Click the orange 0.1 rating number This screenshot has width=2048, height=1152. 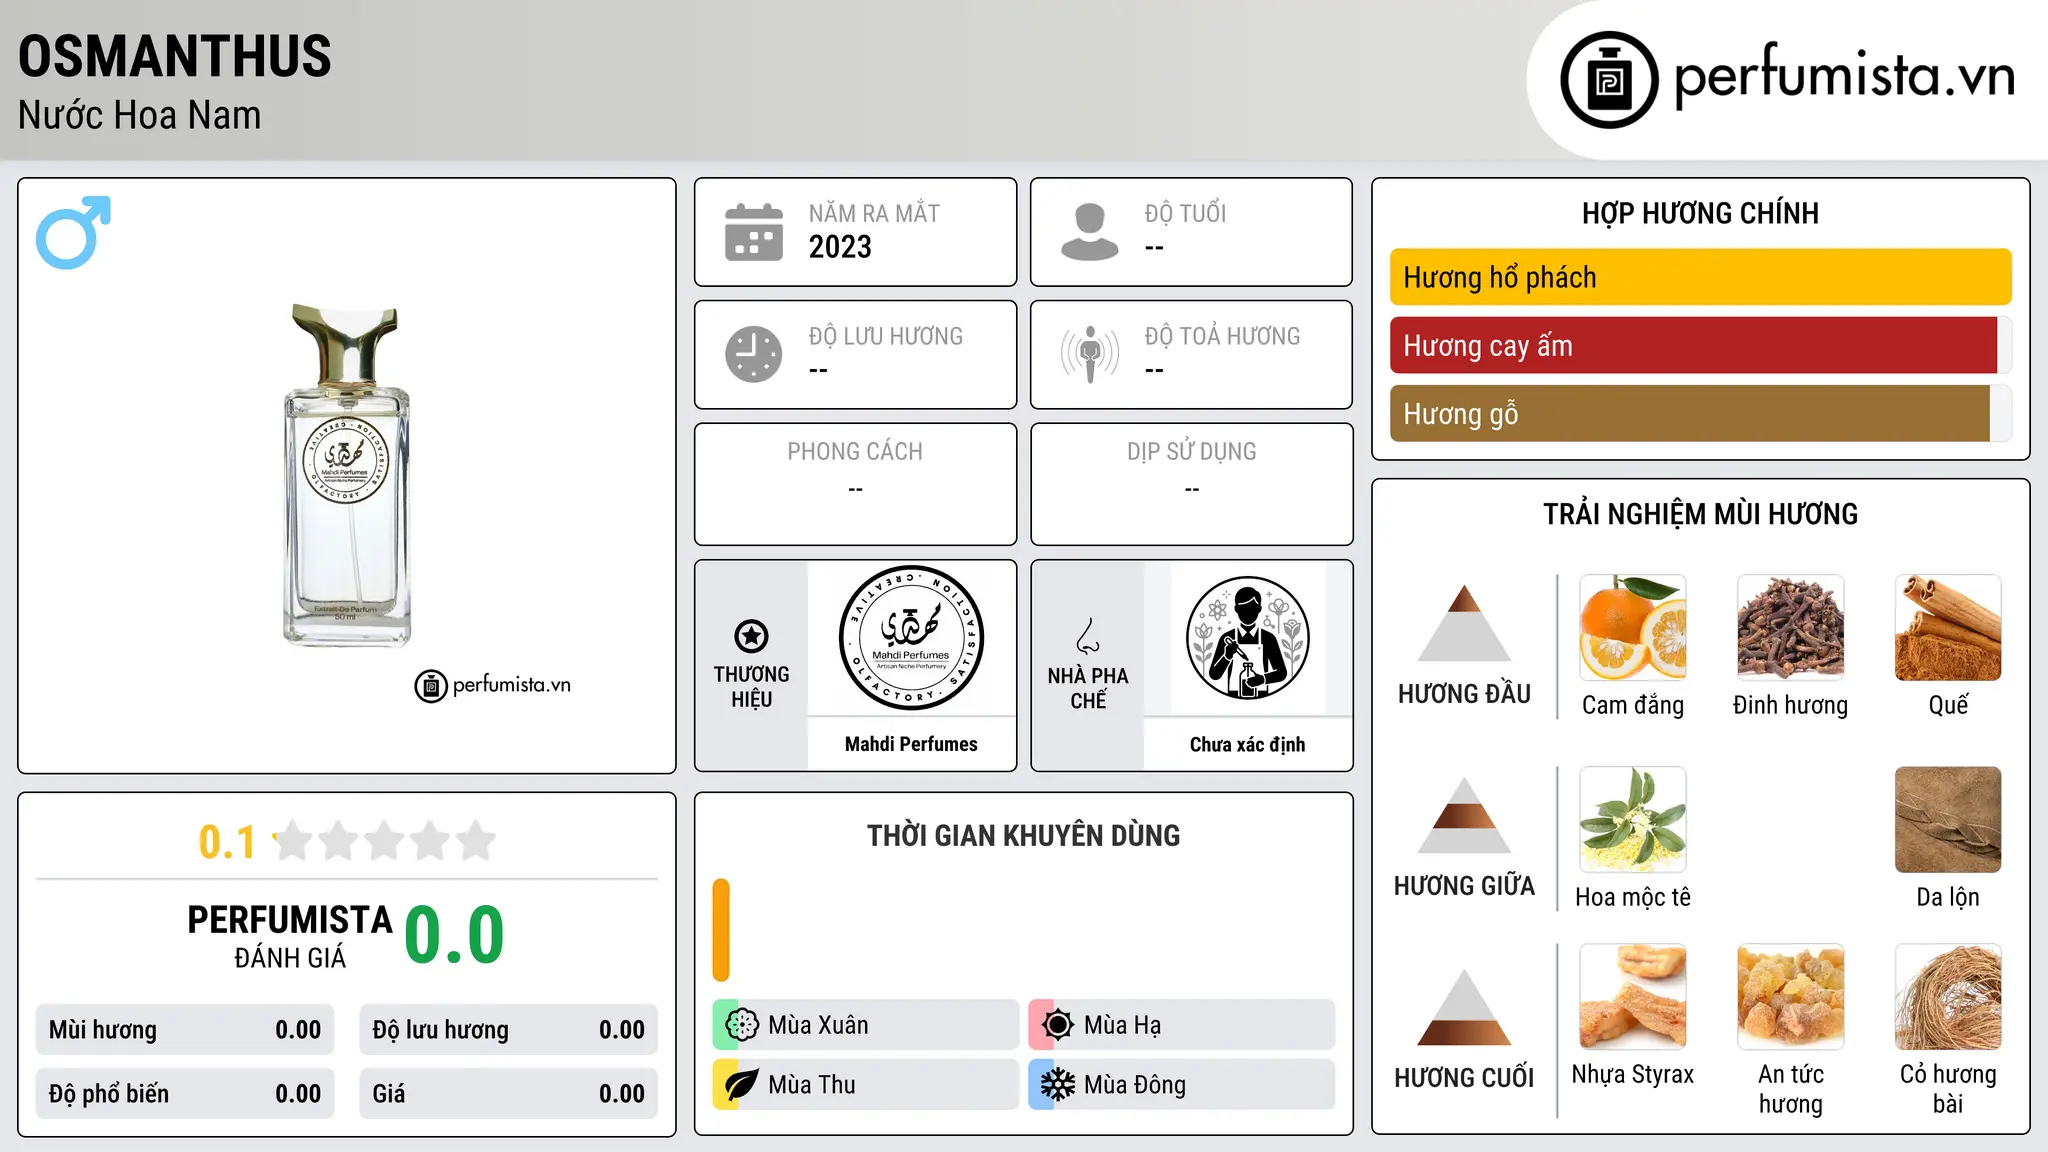pyautogui.click(x=227, y=842)
